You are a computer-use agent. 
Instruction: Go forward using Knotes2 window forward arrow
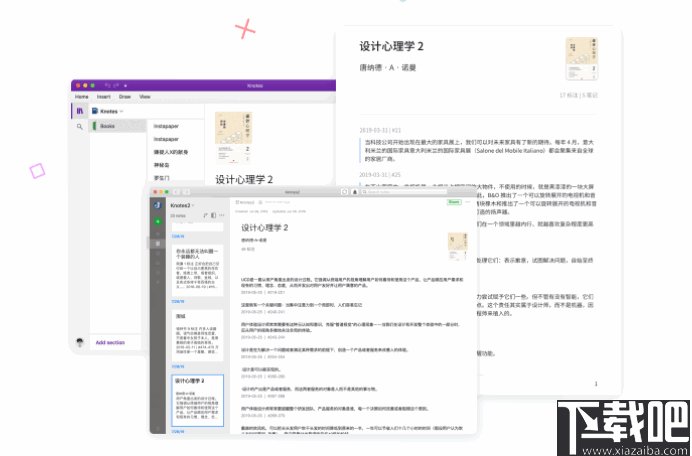186,192
